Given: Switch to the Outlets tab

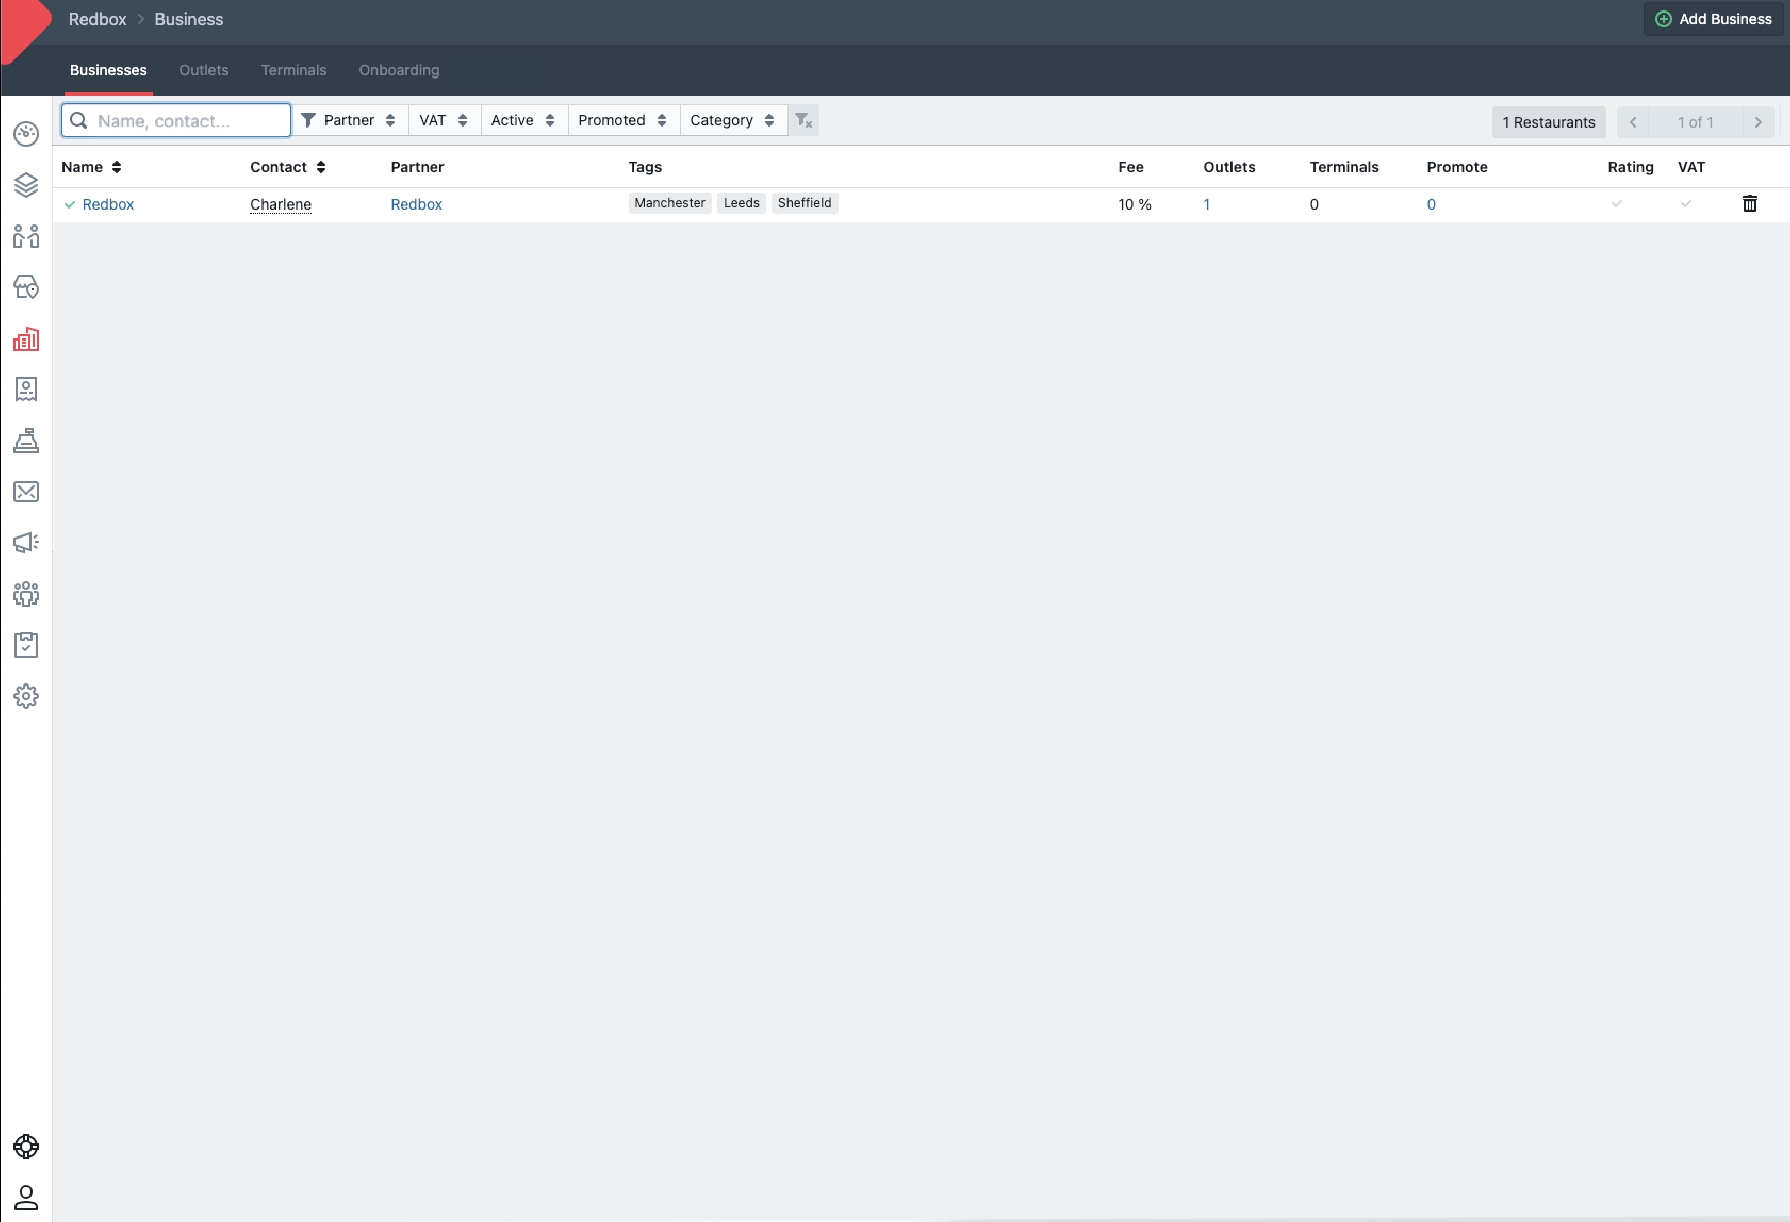Looking at the screenshot, I should [x=204, y=70].
